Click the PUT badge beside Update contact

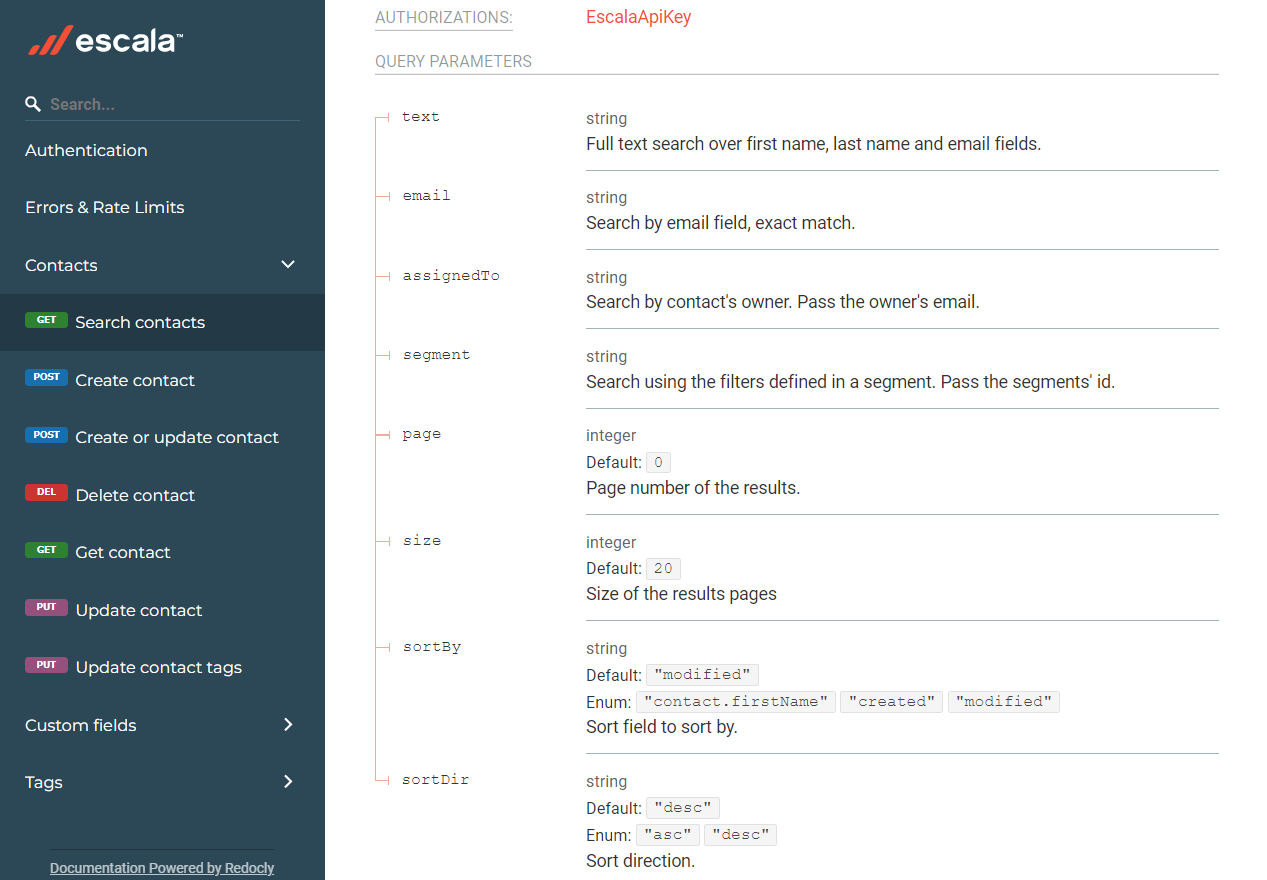pos(46,608)
